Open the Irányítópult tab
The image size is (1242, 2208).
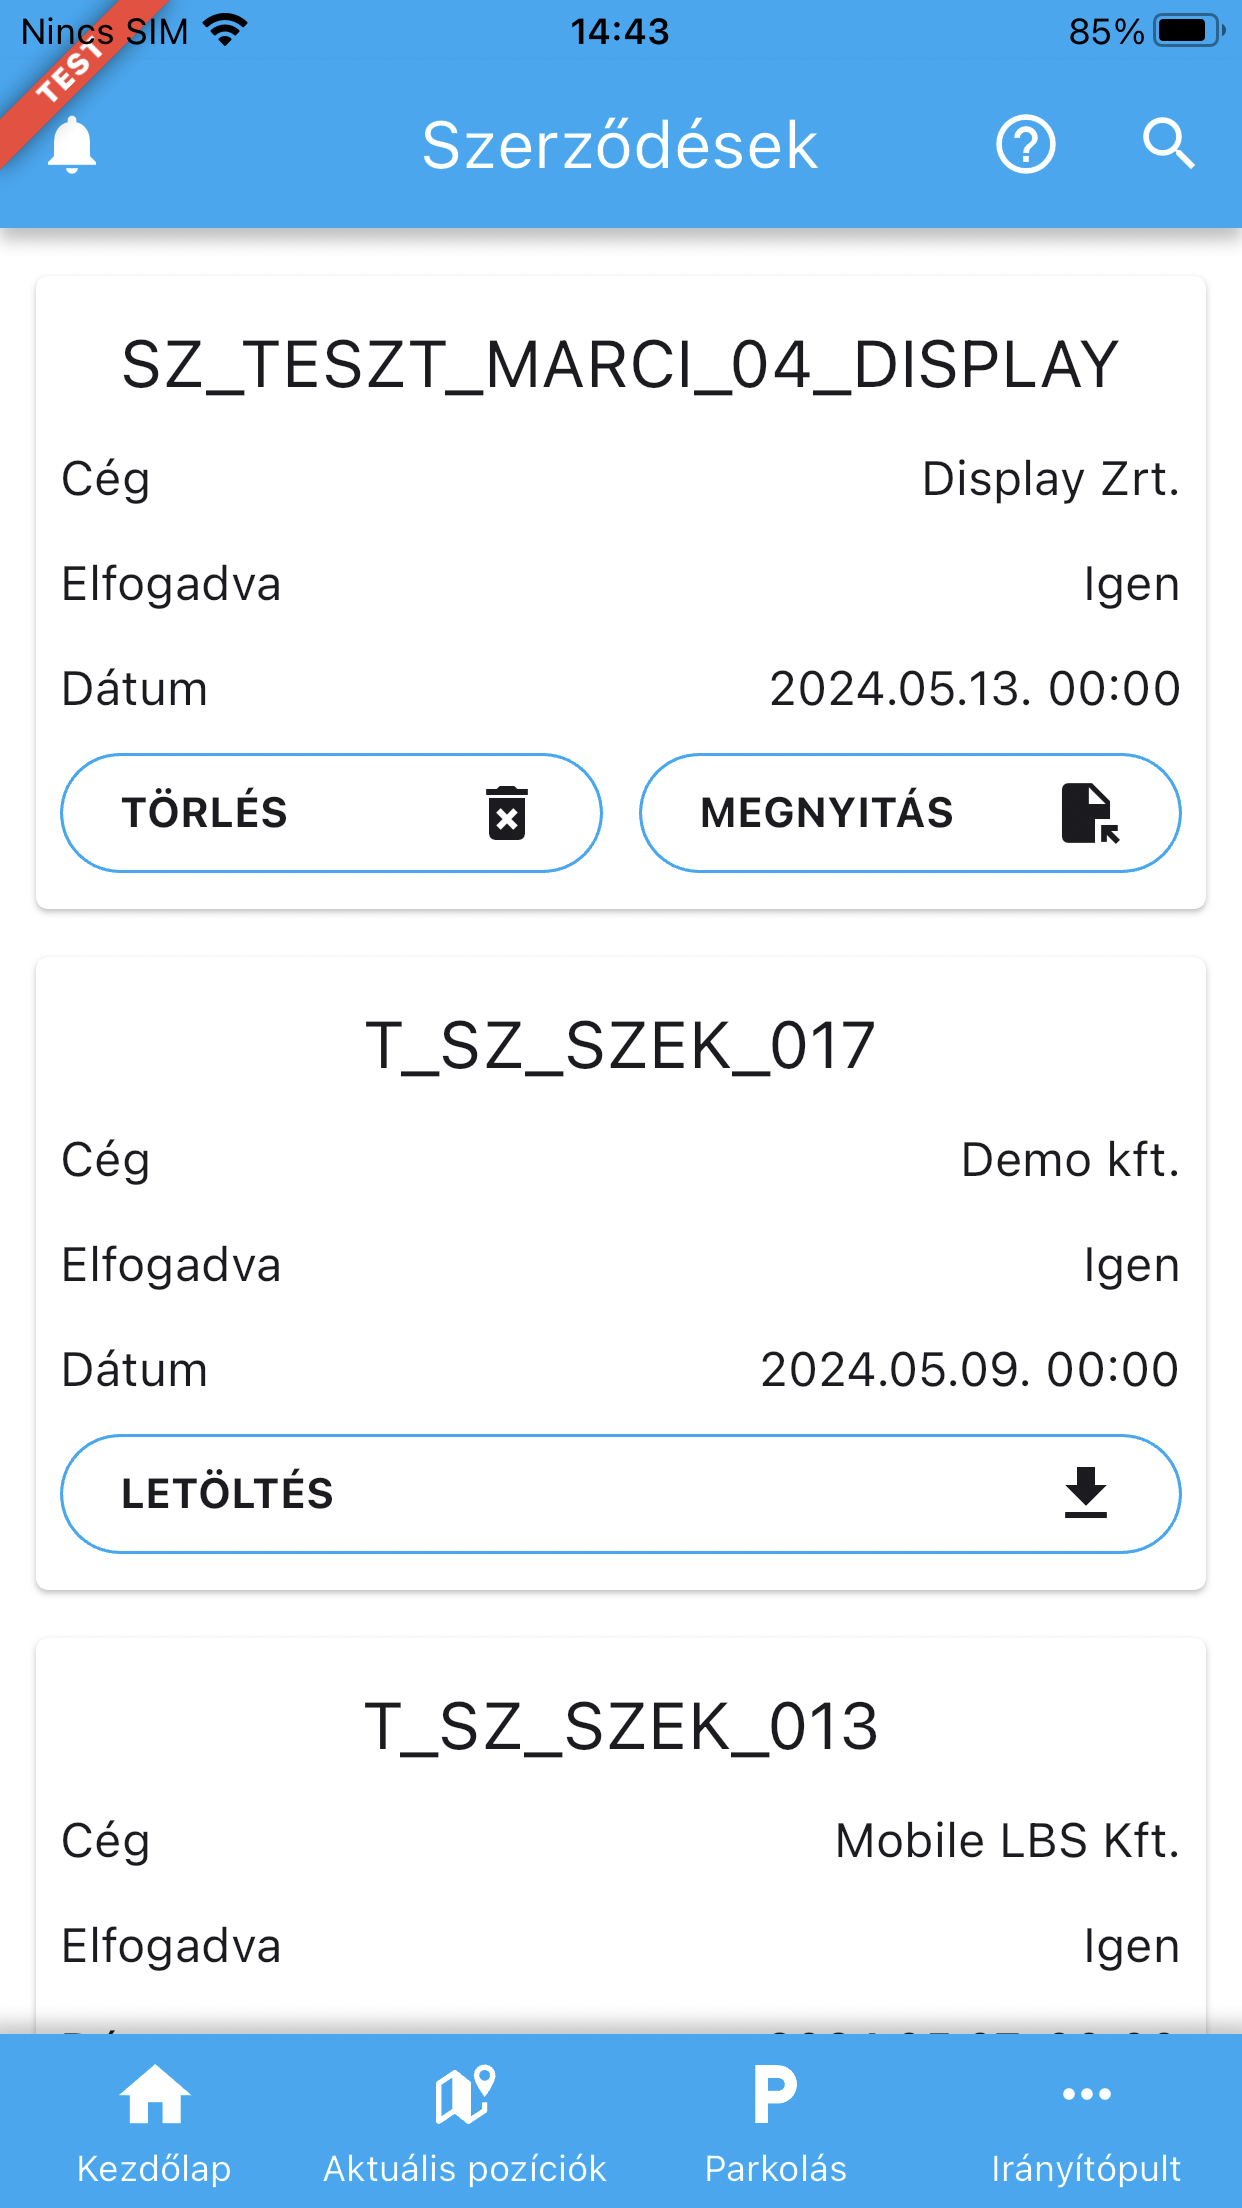[x=1086, y=2168]
